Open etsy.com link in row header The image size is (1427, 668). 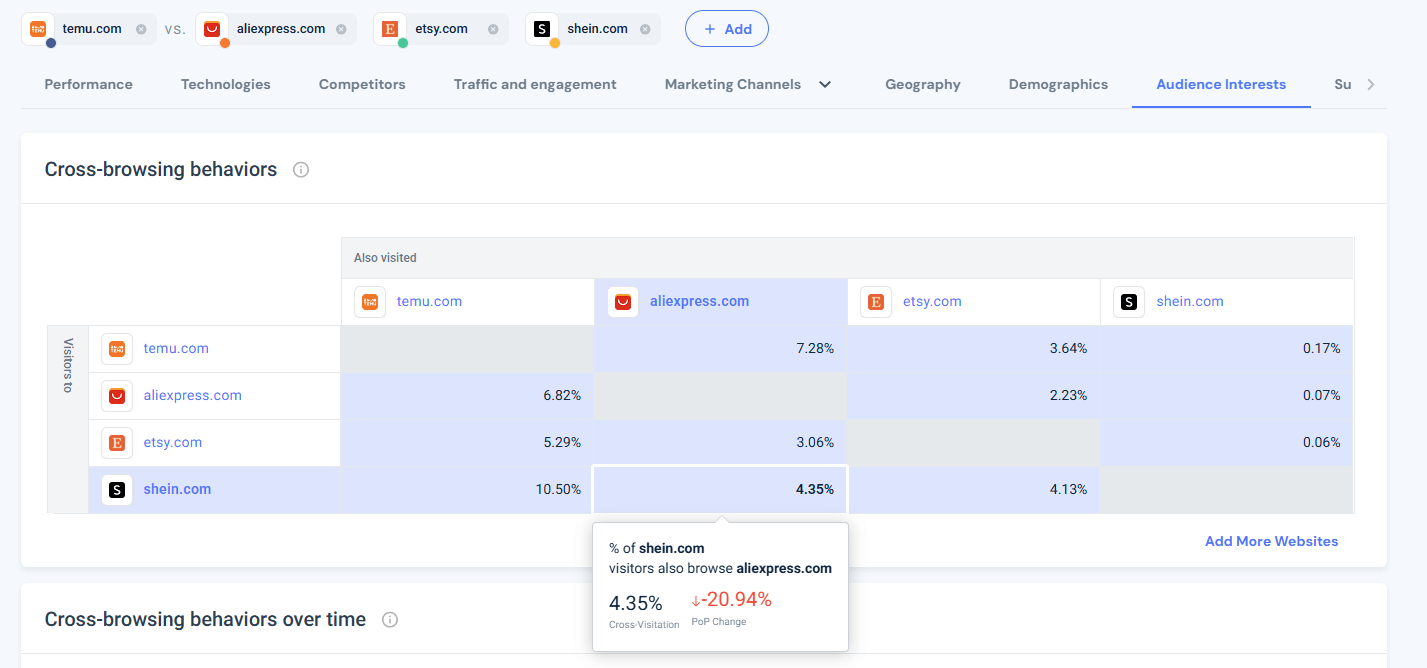(173, 442)
